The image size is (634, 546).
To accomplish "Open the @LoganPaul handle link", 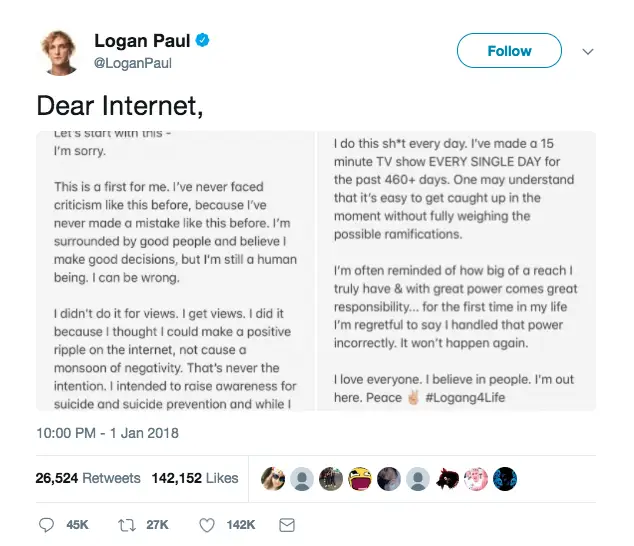I will tap(132, 63).
